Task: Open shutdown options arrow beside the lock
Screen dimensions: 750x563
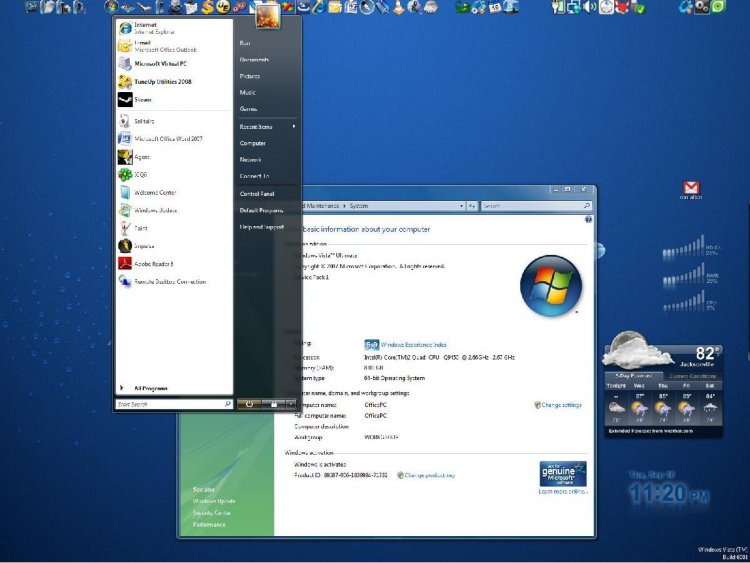Action: click(291, 404)
